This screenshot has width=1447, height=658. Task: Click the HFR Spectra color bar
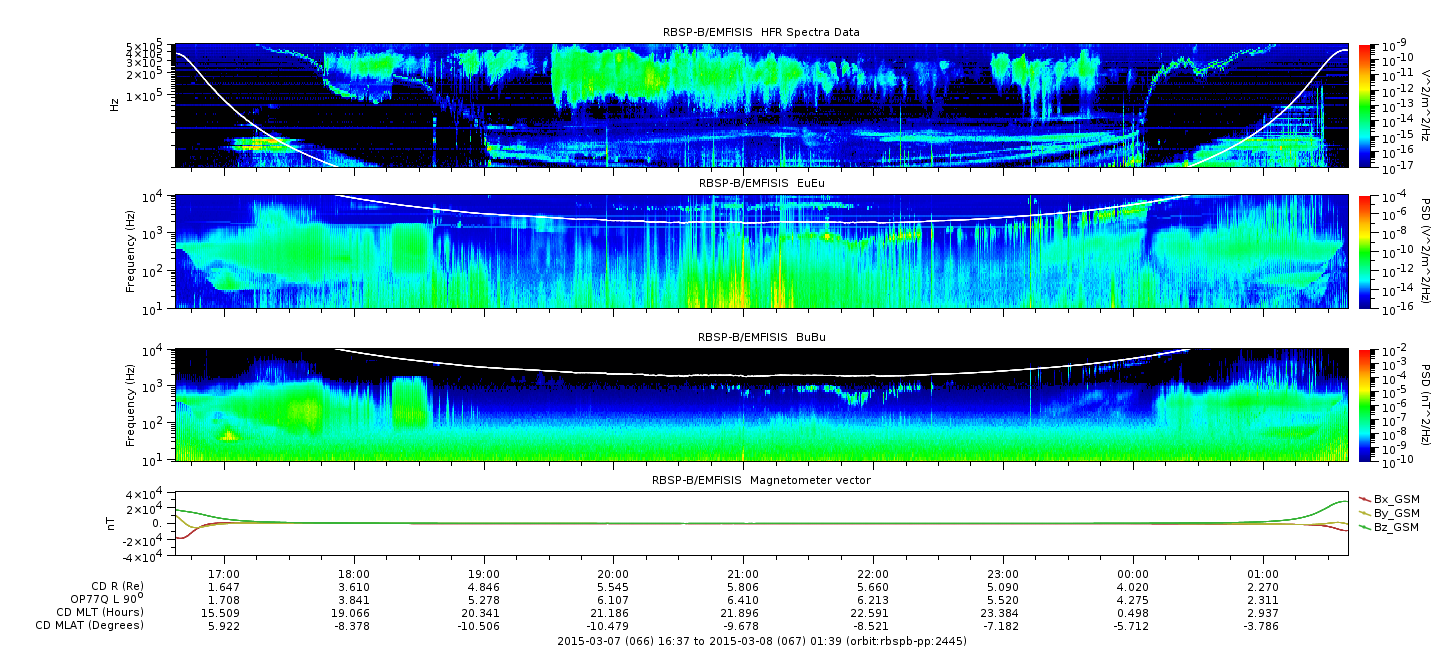[x=1364, y=105]
